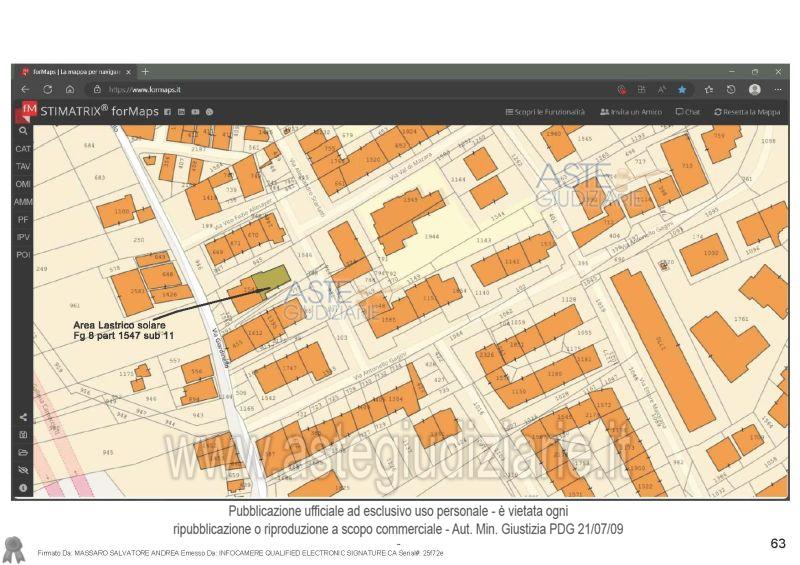Expand the OMI sidebar panel

coord(22,184)
